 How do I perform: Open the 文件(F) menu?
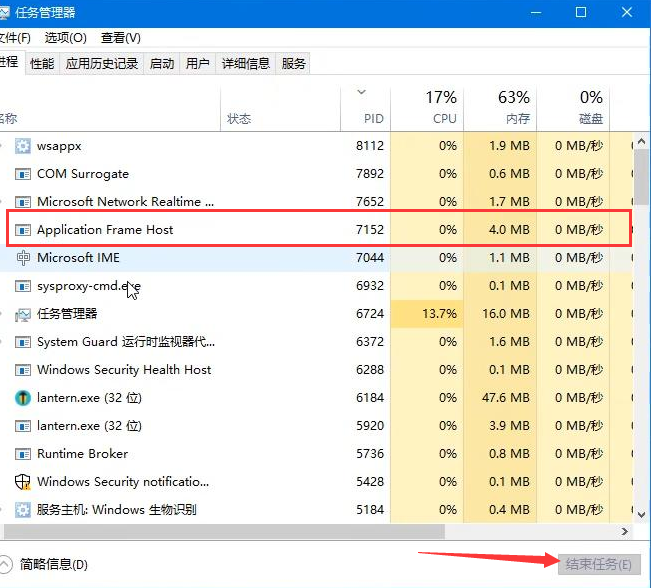coord(15,38)
